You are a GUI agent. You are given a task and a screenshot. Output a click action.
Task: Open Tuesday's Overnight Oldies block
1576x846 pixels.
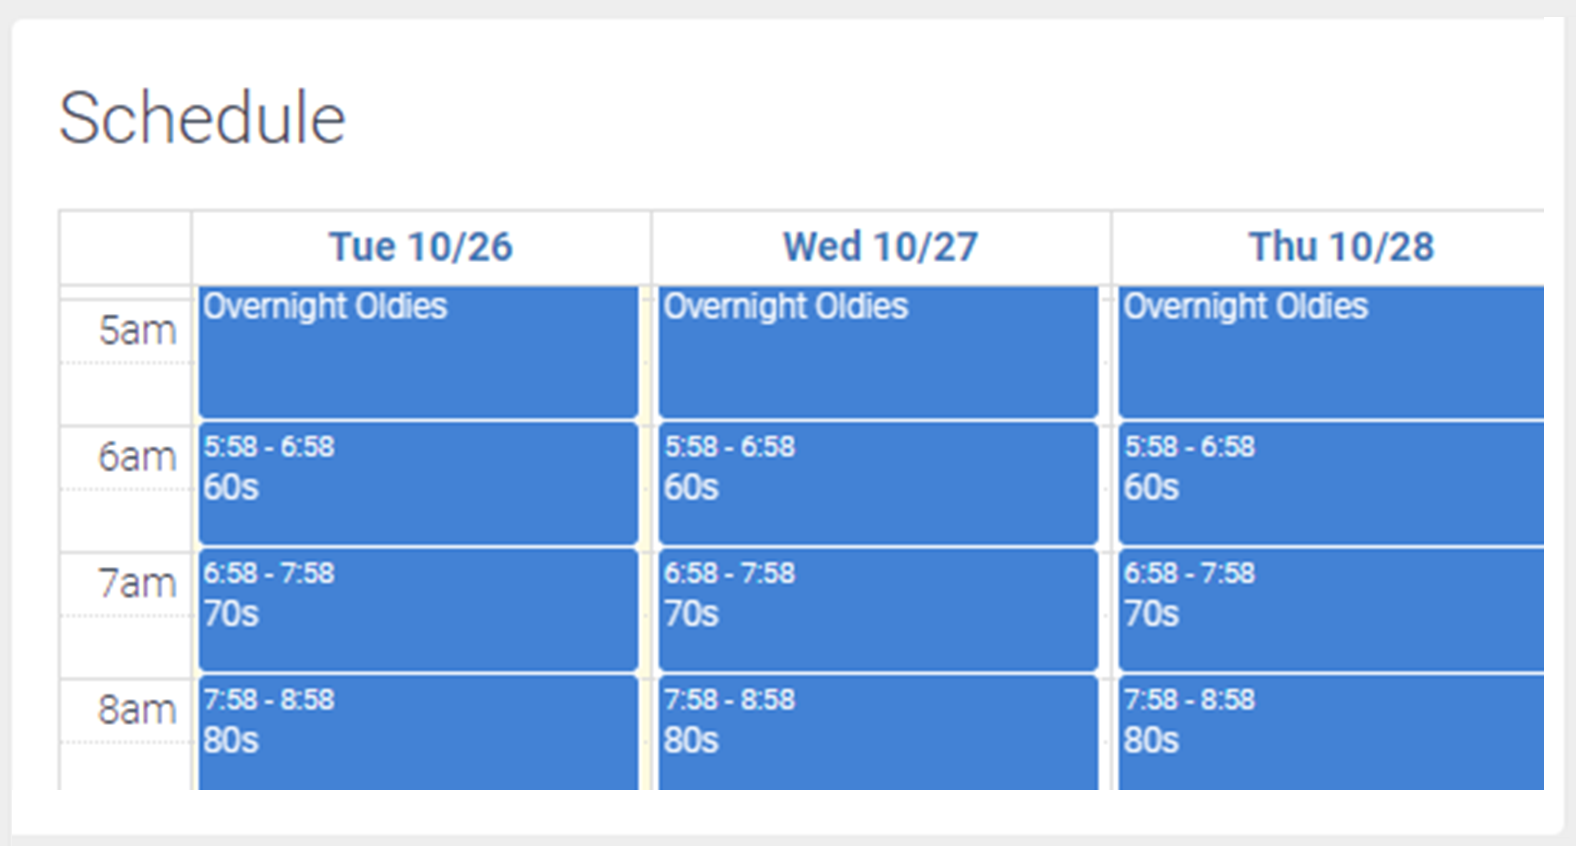pyautogui.click(x=418, y=350)
